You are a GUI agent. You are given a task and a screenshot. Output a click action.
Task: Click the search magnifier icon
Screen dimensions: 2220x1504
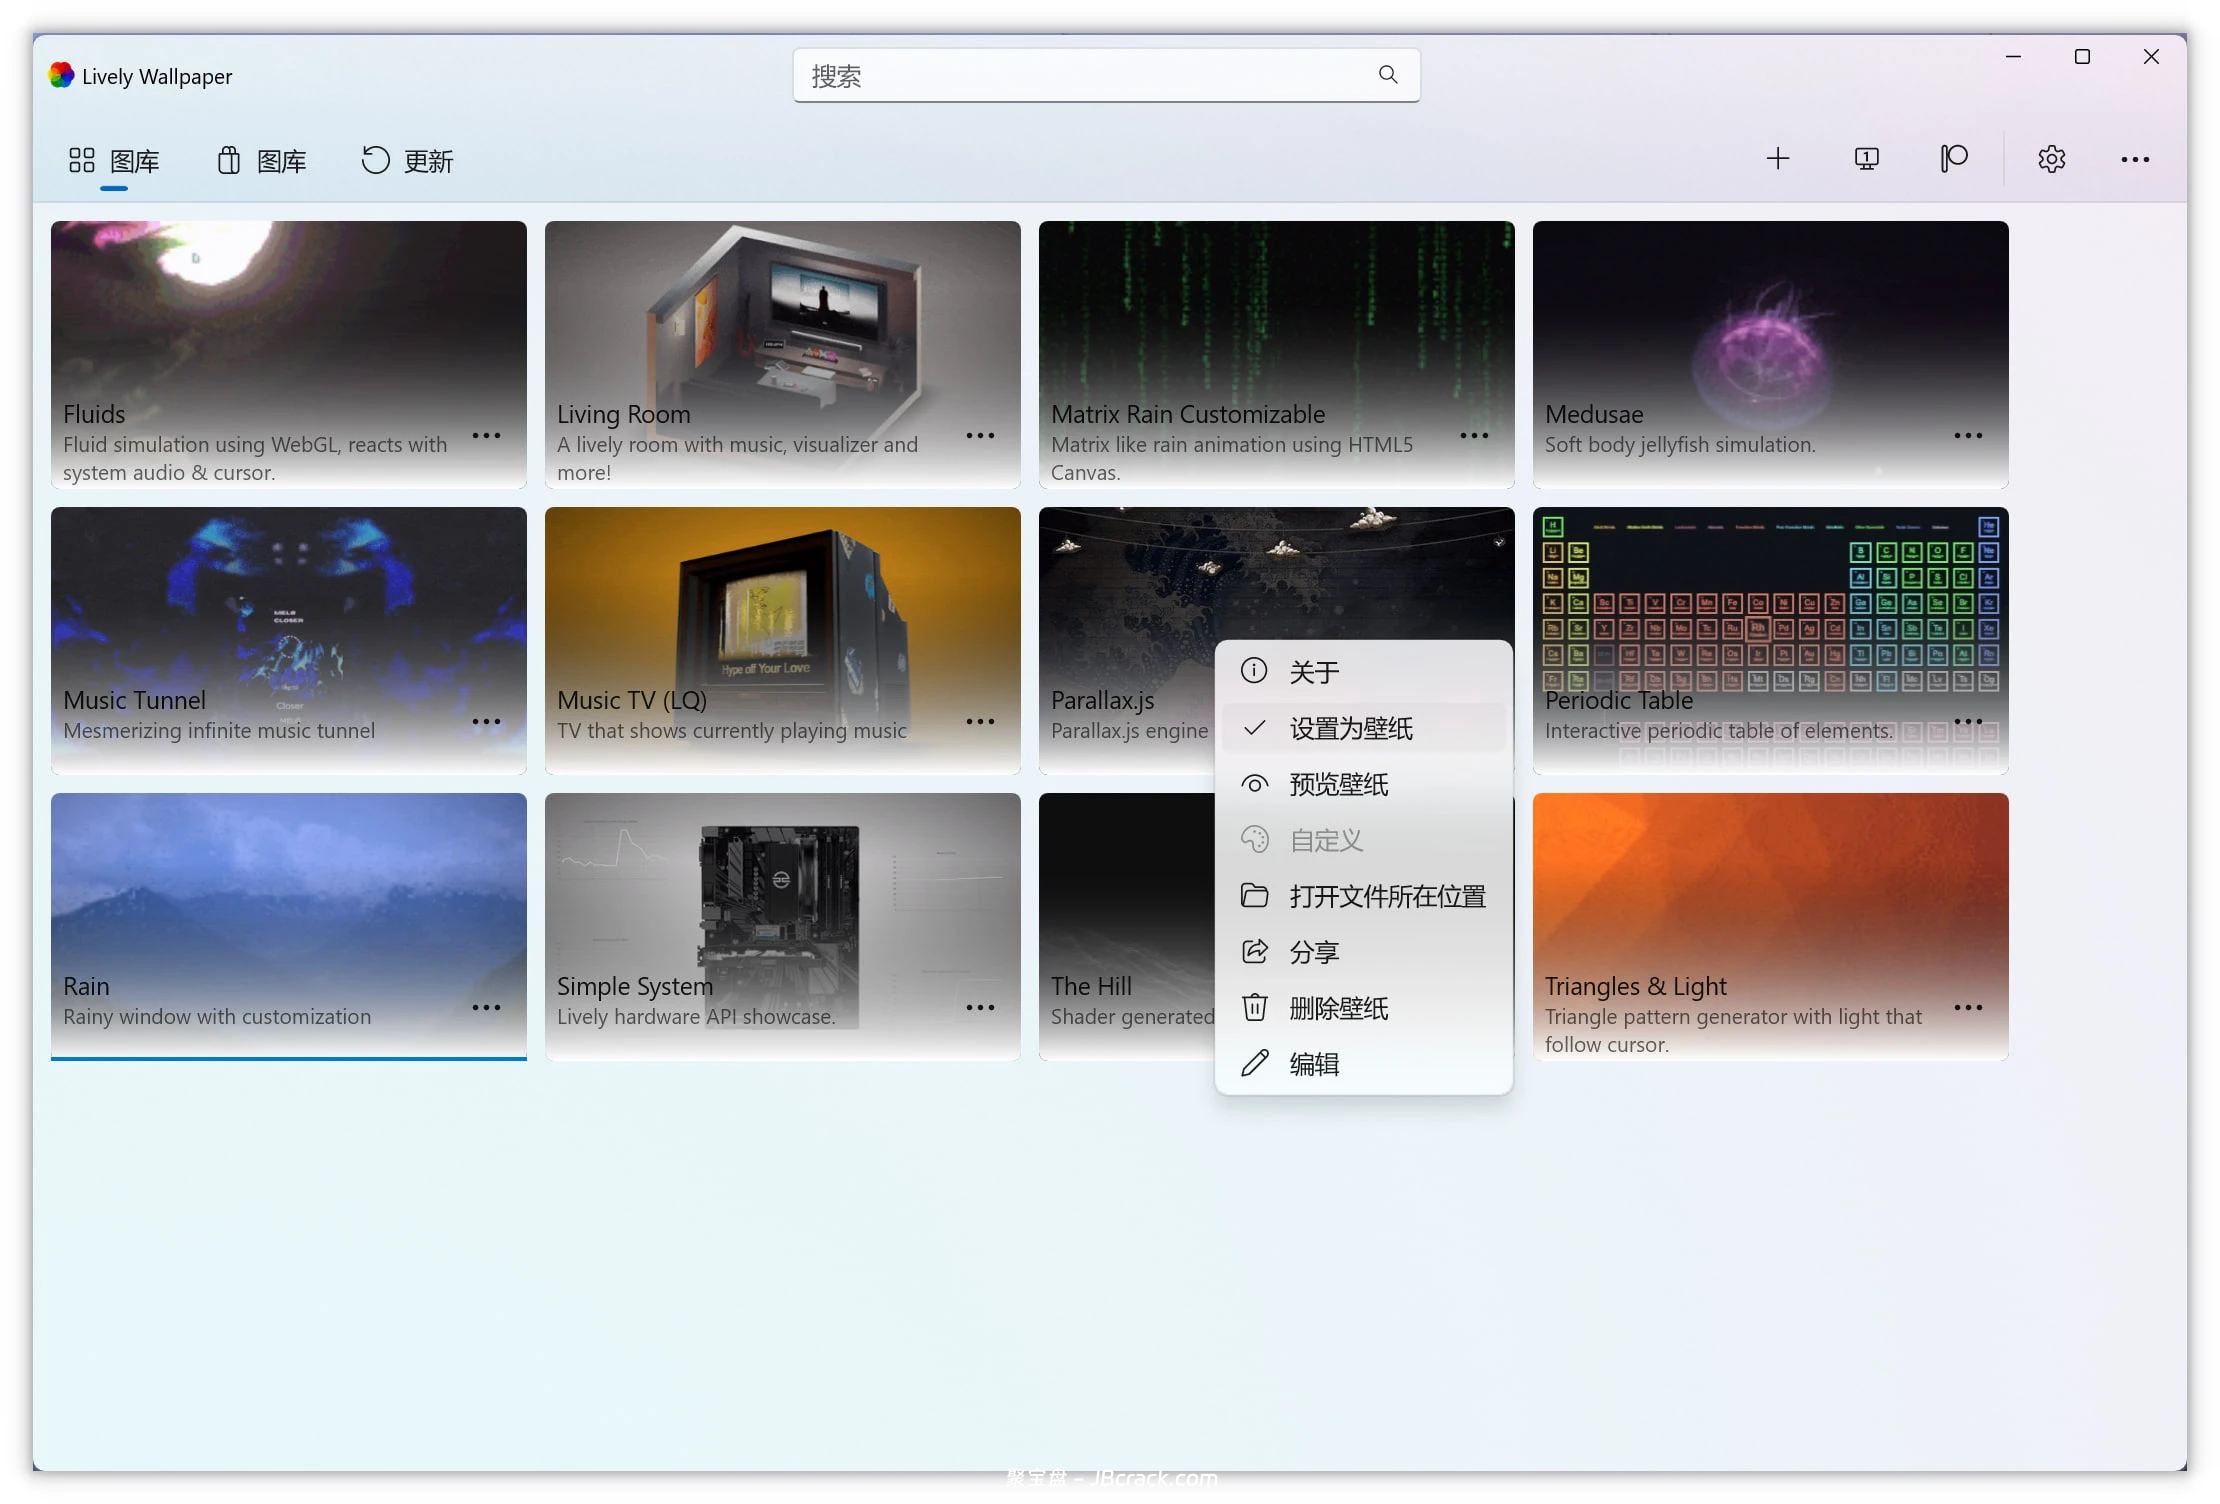point(1388,75)
